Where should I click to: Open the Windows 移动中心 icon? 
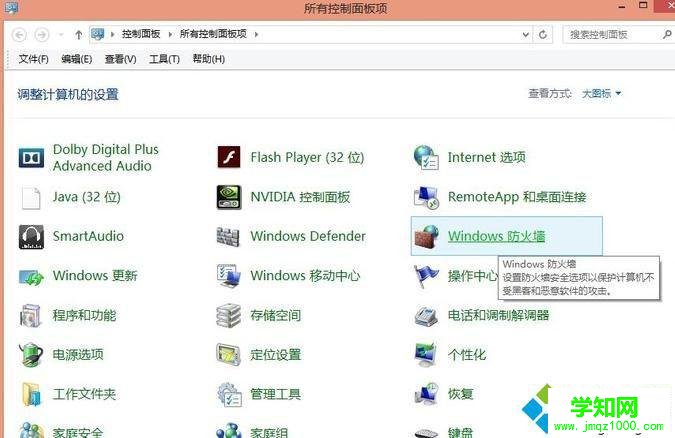[x=229, y=276]
